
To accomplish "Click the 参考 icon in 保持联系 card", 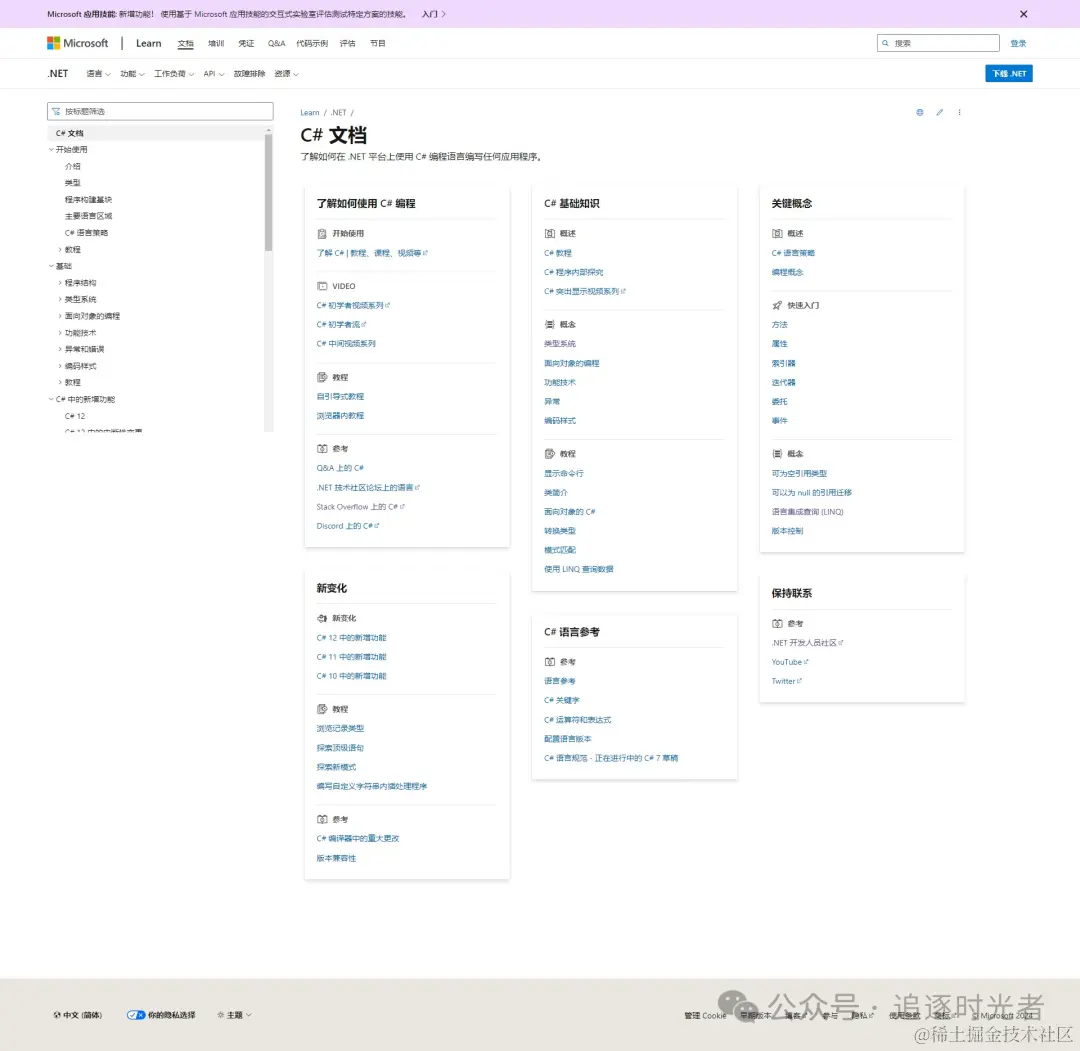I will click(x=777, y=623).
